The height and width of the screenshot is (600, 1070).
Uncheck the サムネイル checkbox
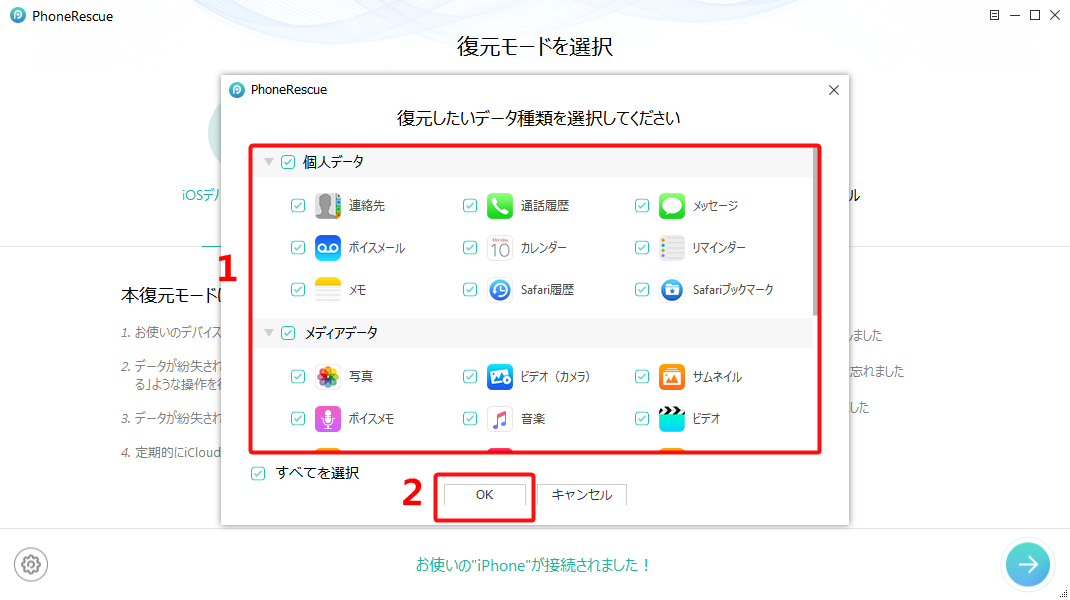[x=641, y=376]
